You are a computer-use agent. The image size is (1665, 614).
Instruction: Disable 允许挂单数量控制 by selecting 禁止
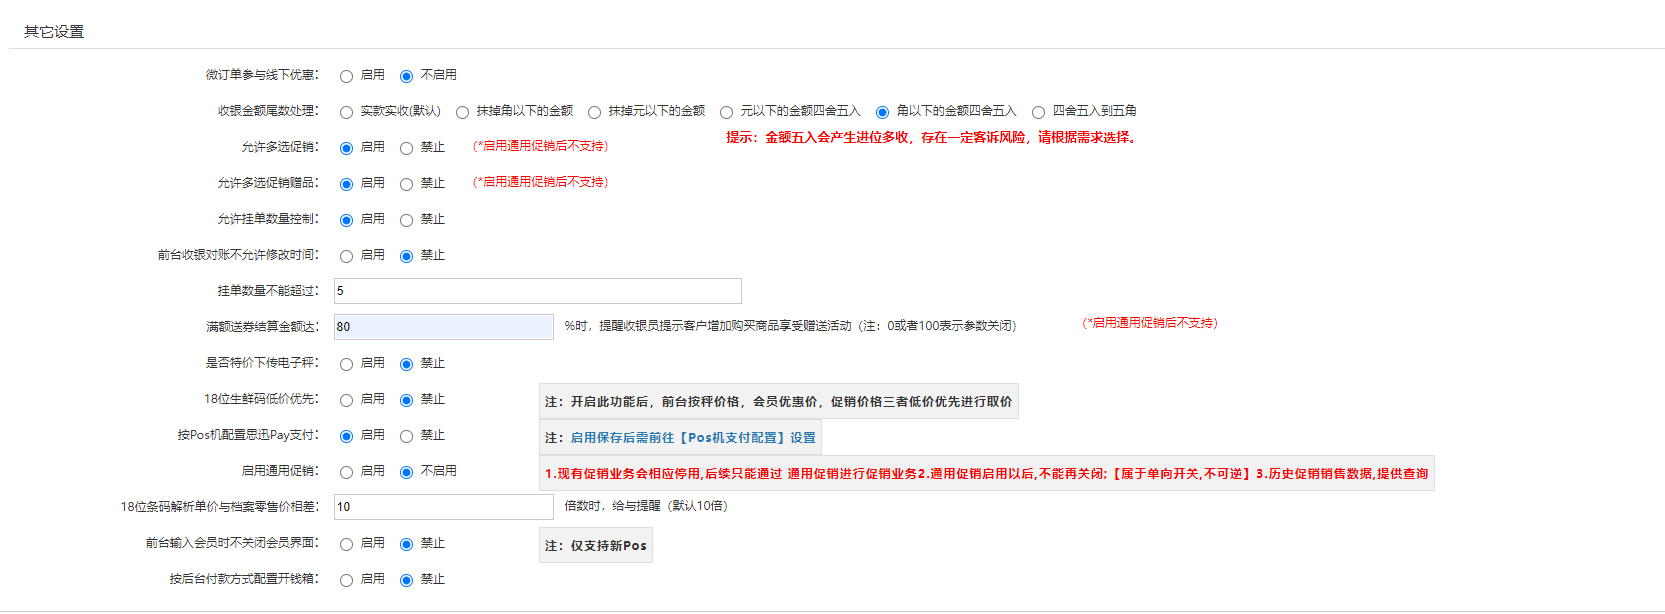click(406, 220)
